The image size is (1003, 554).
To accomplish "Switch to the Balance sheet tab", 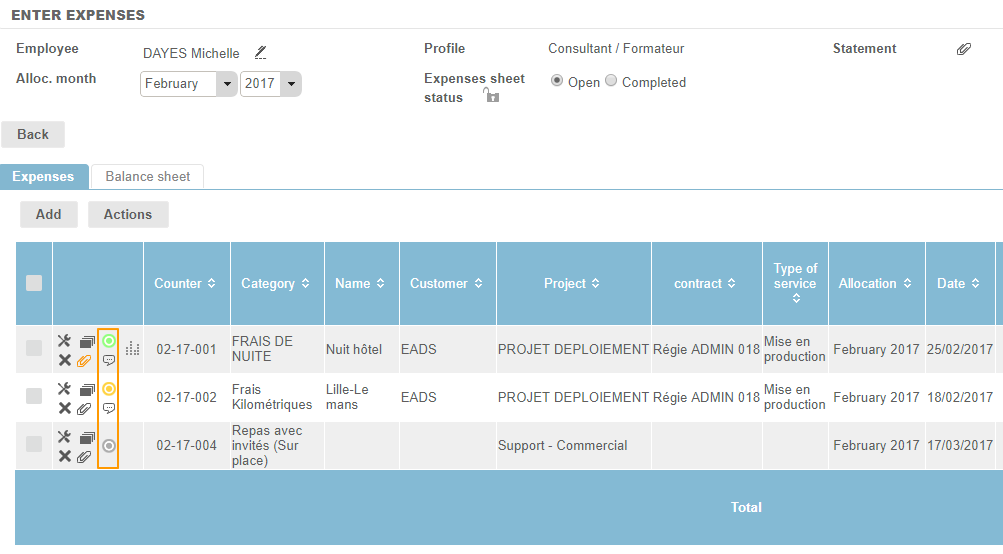I will point(147,176).
